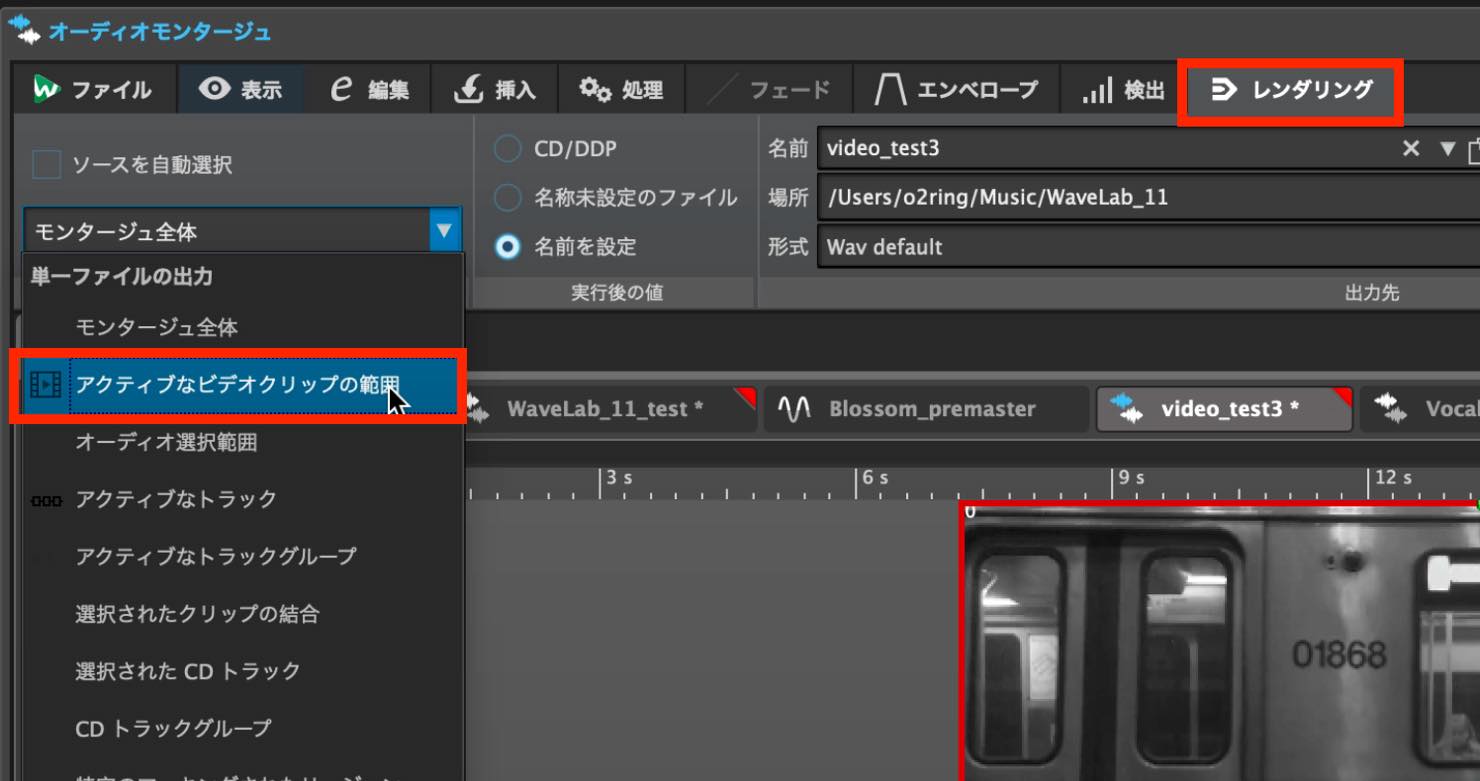Switch to the 表示 tab
The image size is (1480, 781).
point(240,90)
